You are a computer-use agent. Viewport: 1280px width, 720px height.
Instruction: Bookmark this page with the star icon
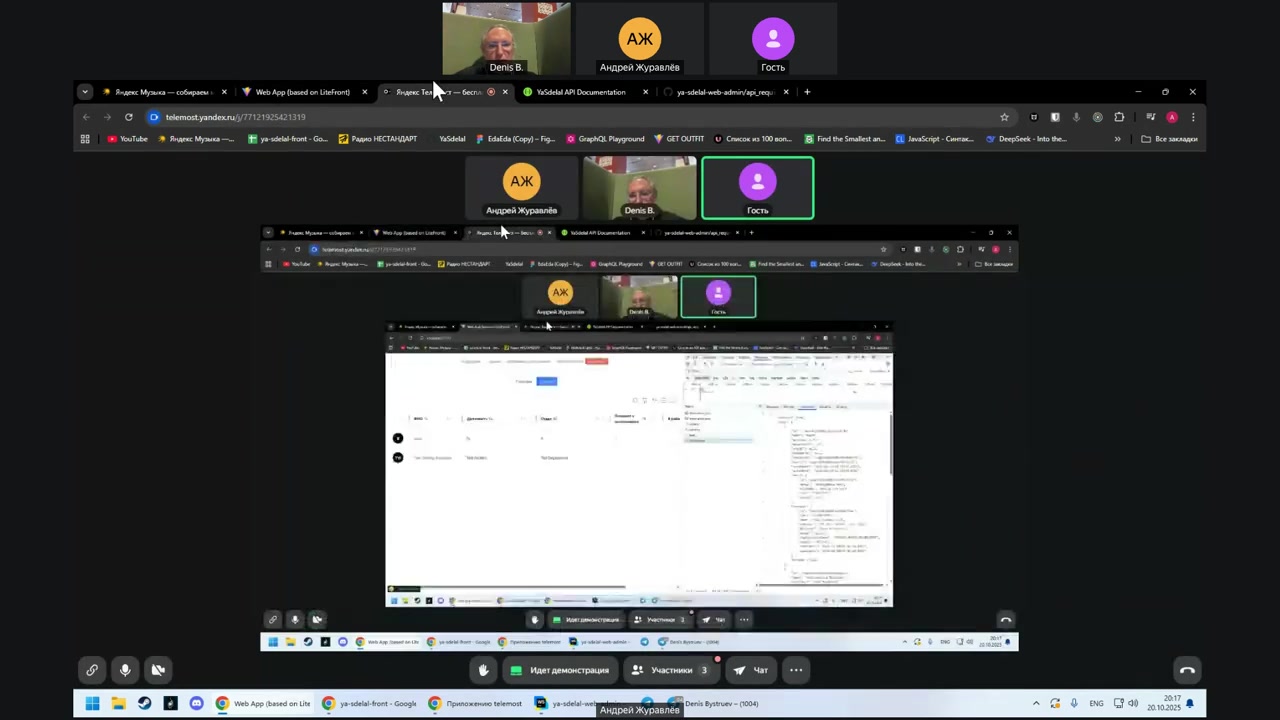tap(1004, 117)
